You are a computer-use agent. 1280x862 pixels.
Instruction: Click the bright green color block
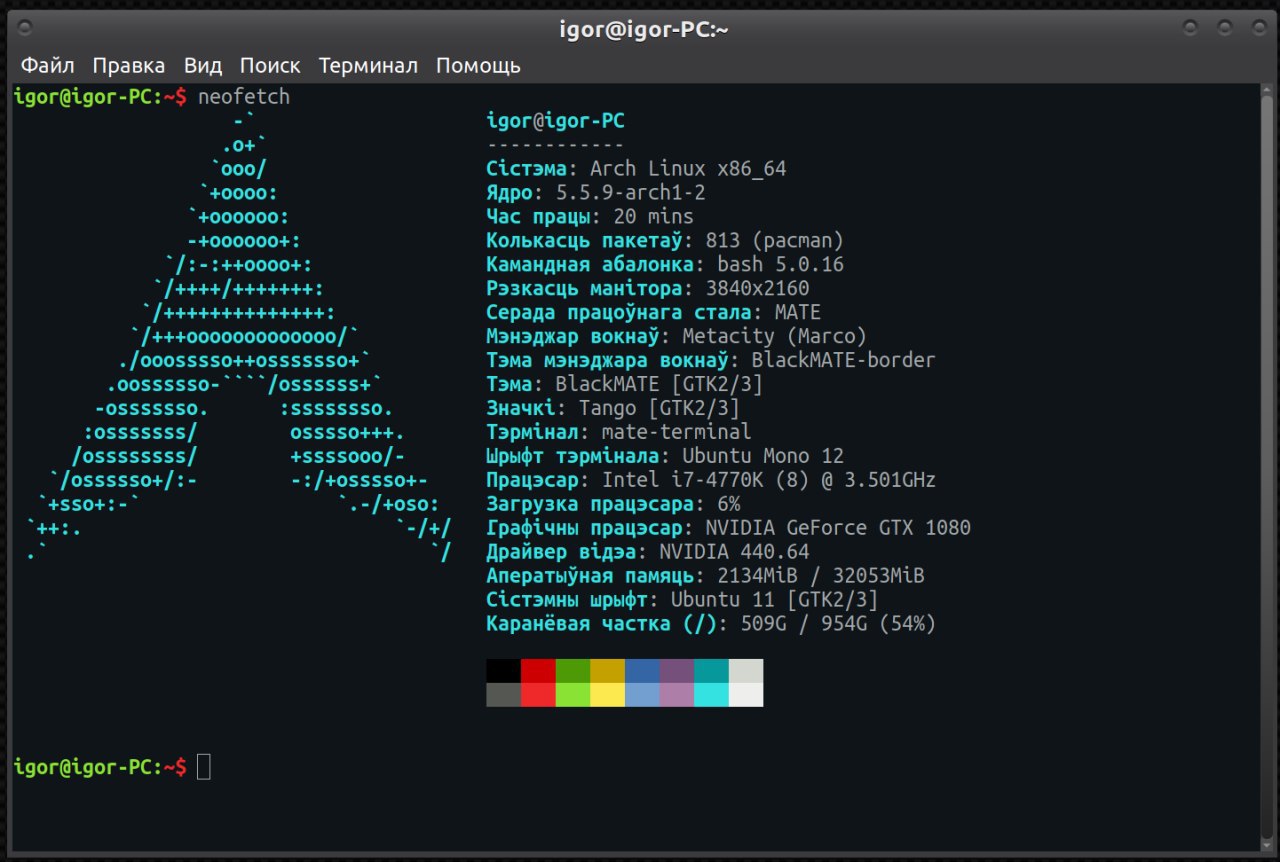tap(573, 695)
